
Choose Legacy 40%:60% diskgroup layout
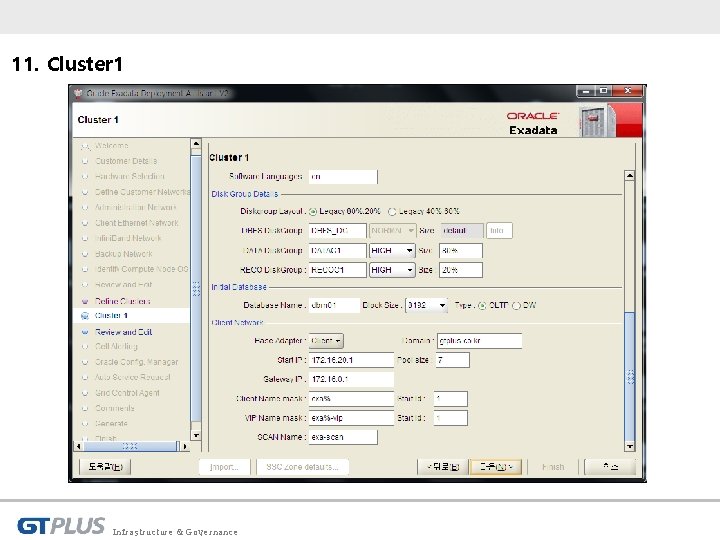click(392, 212)
